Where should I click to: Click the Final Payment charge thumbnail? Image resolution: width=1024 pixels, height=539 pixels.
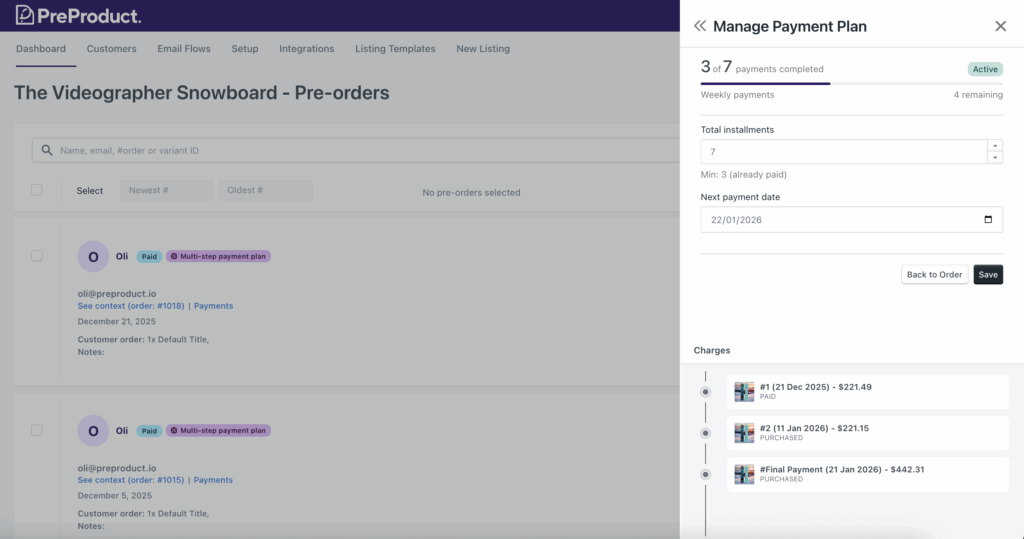point(744,474)
